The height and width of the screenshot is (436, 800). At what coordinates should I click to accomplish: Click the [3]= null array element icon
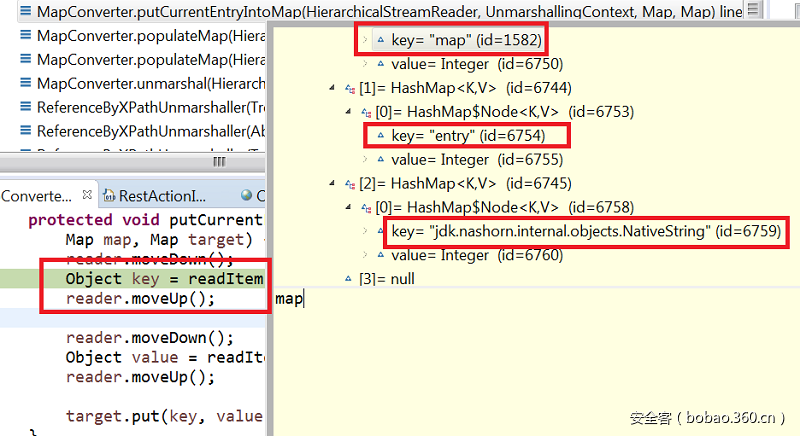point(348,280)
